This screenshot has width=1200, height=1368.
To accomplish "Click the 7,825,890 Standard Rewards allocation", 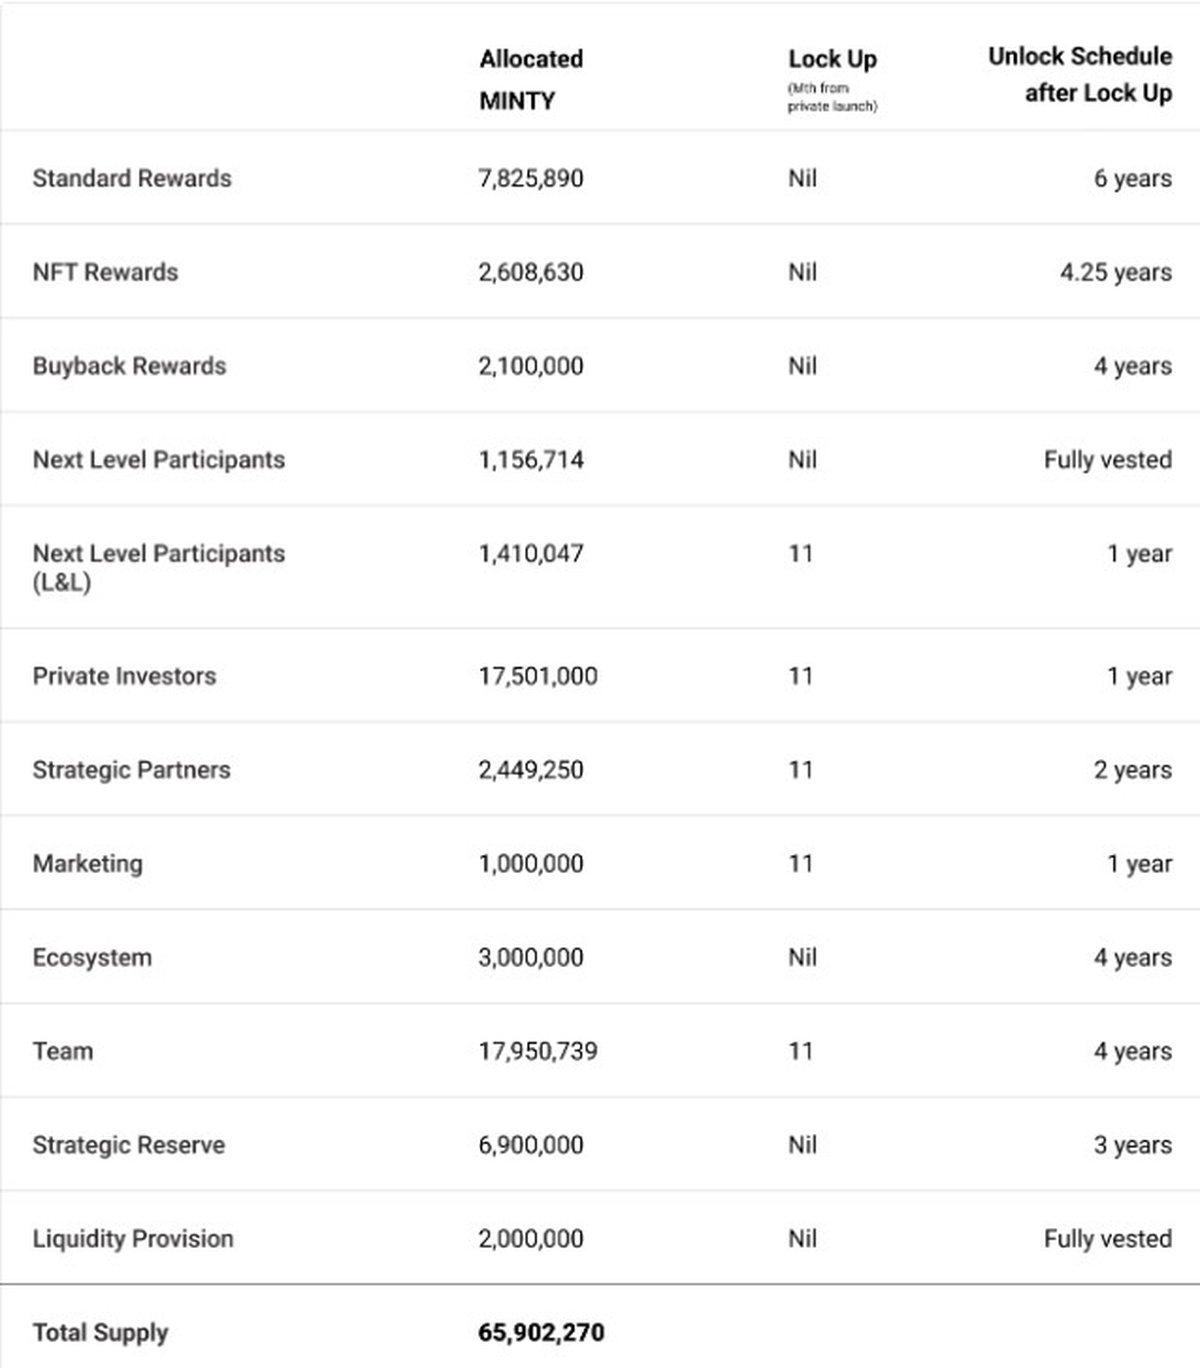I will [531, 178].
